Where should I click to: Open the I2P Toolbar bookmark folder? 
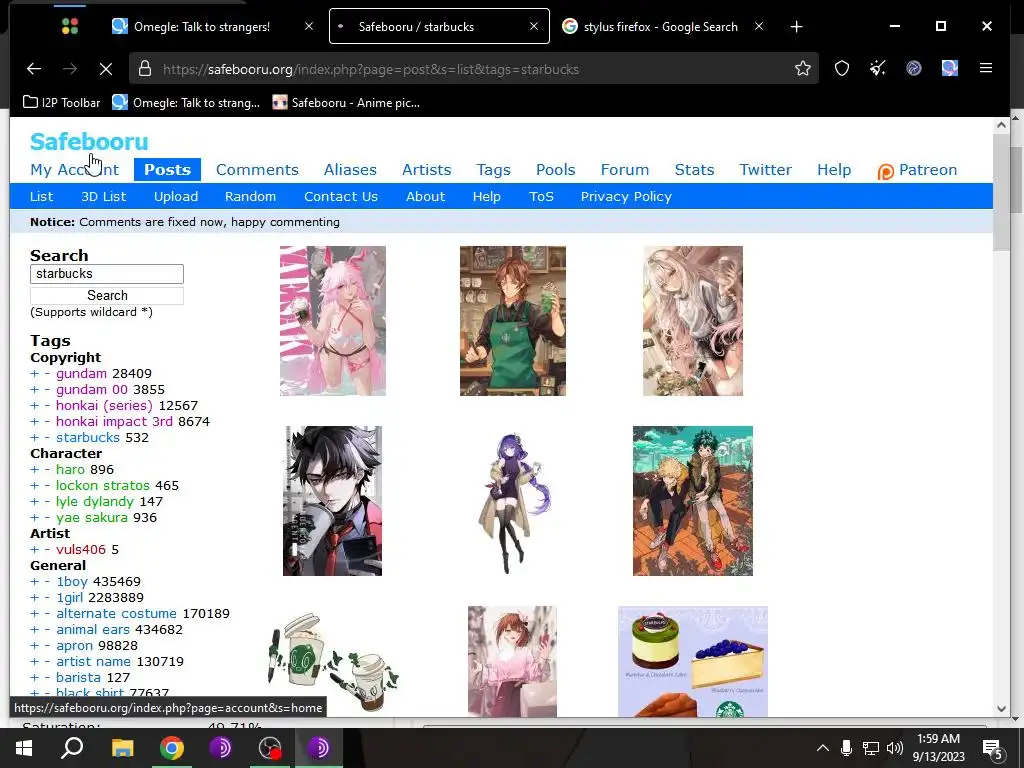61,103
